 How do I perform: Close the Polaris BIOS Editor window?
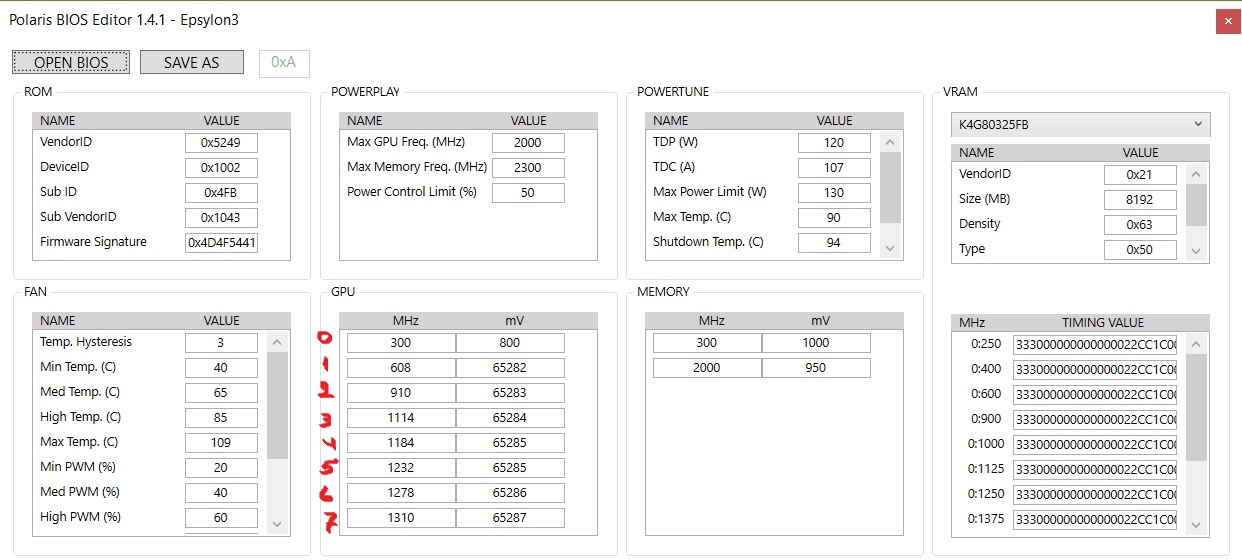(x=1228, y=21)
